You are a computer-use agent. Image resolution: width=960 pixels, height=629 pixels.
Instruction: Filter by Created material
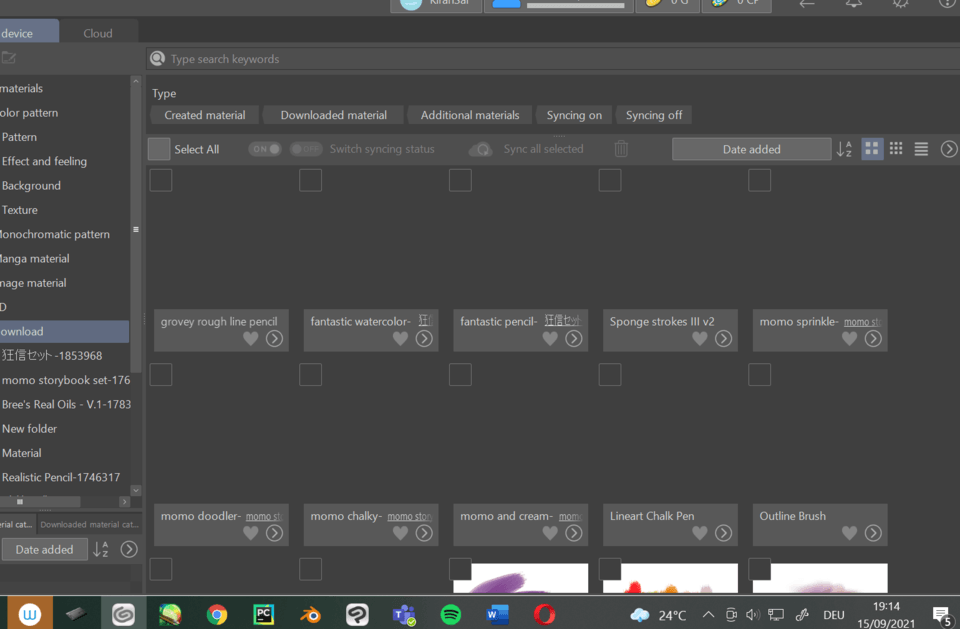click(x=204, y=115)
